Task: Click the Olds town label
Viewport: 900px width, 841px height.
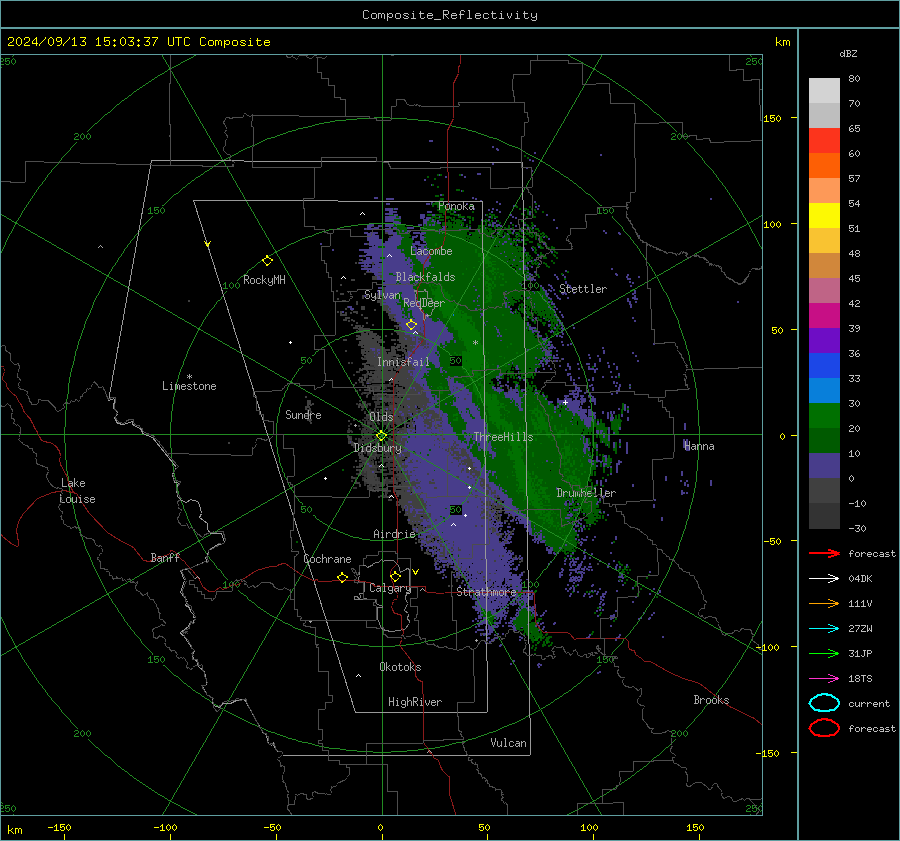Action: 381,417
